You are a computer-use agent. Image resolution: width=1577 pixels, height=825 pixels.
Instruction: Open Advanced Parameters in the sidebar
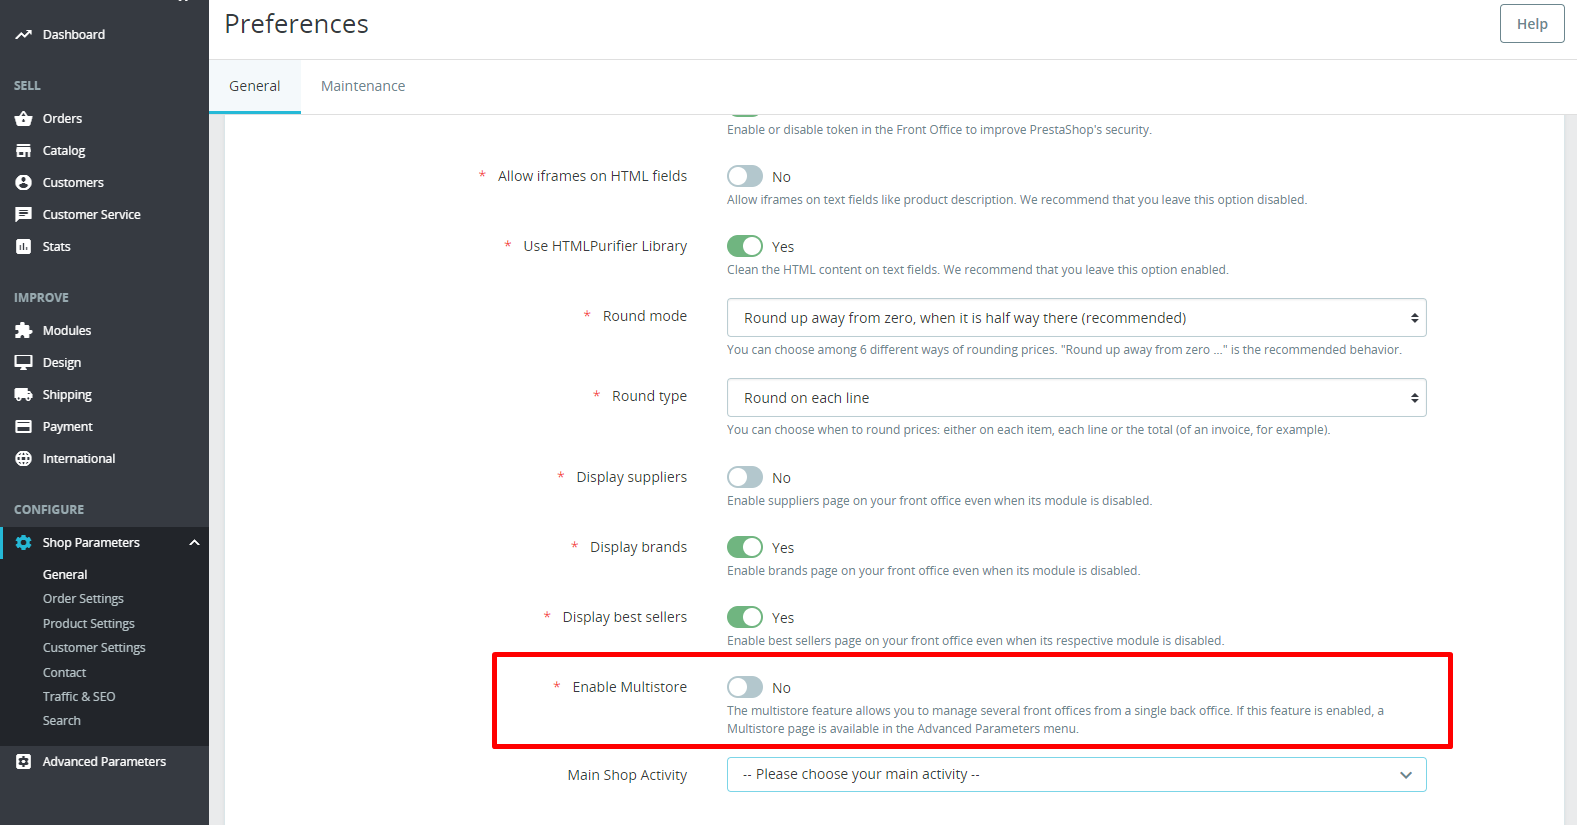[x=104, y=762]
